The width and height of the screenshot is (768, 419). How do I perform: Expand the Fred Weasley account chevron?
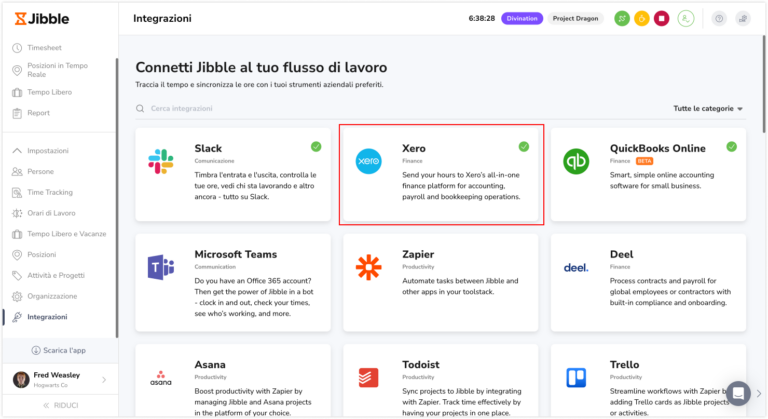click(104, 380)
